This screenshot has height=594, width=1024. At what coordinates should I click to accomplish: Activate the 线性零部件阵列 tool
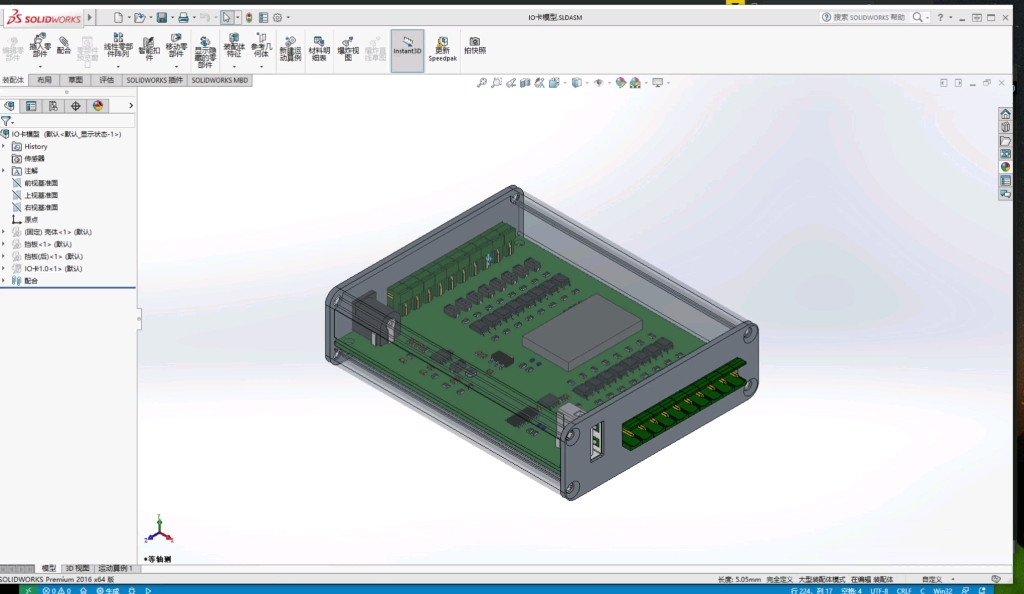click(118, 45)
